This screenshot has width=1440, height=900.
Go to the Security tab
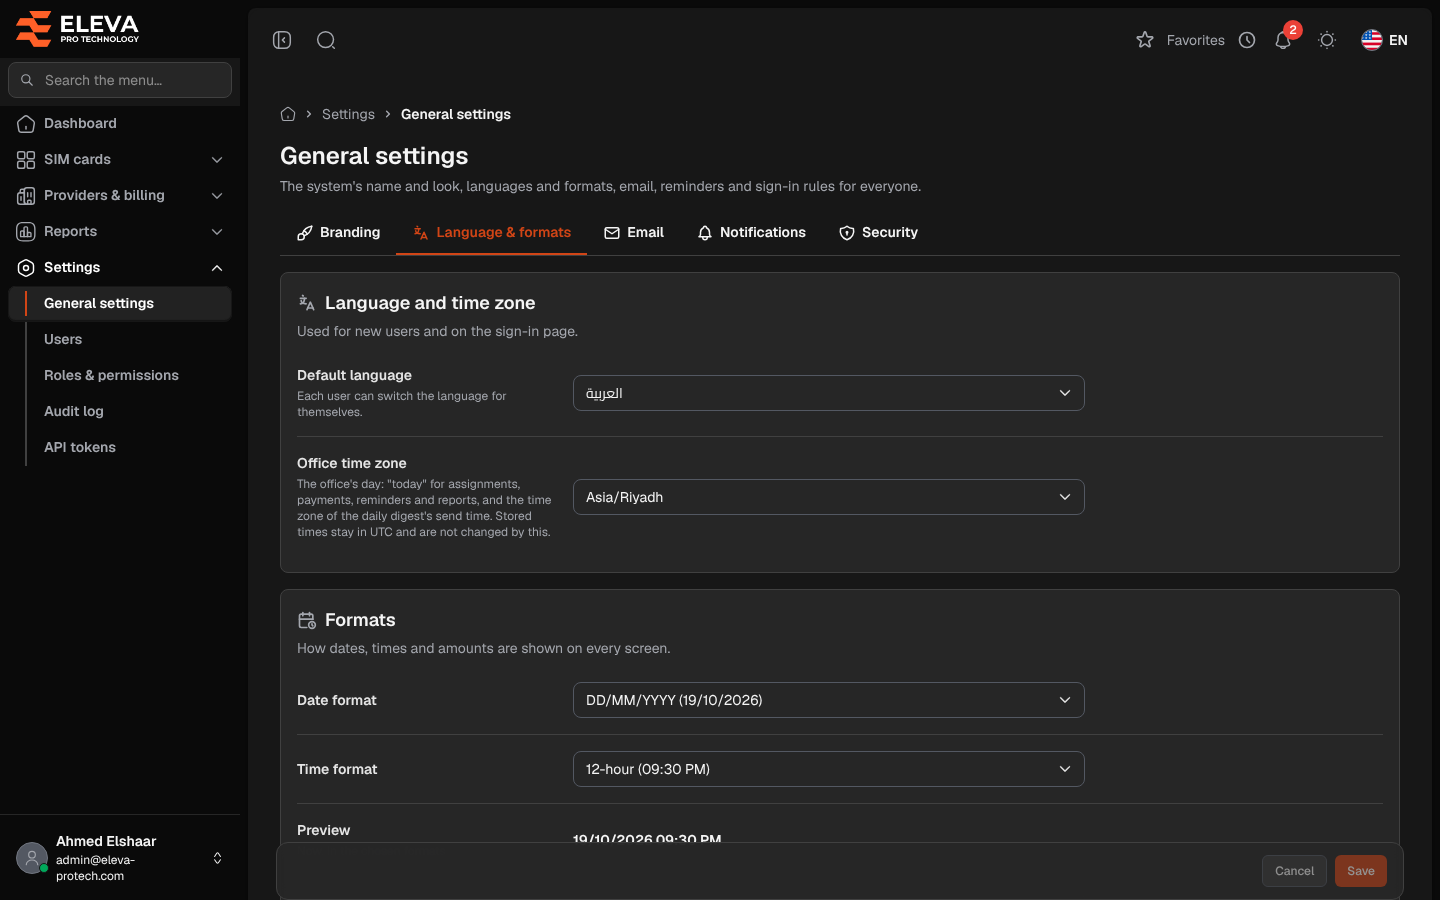(878, 232)
